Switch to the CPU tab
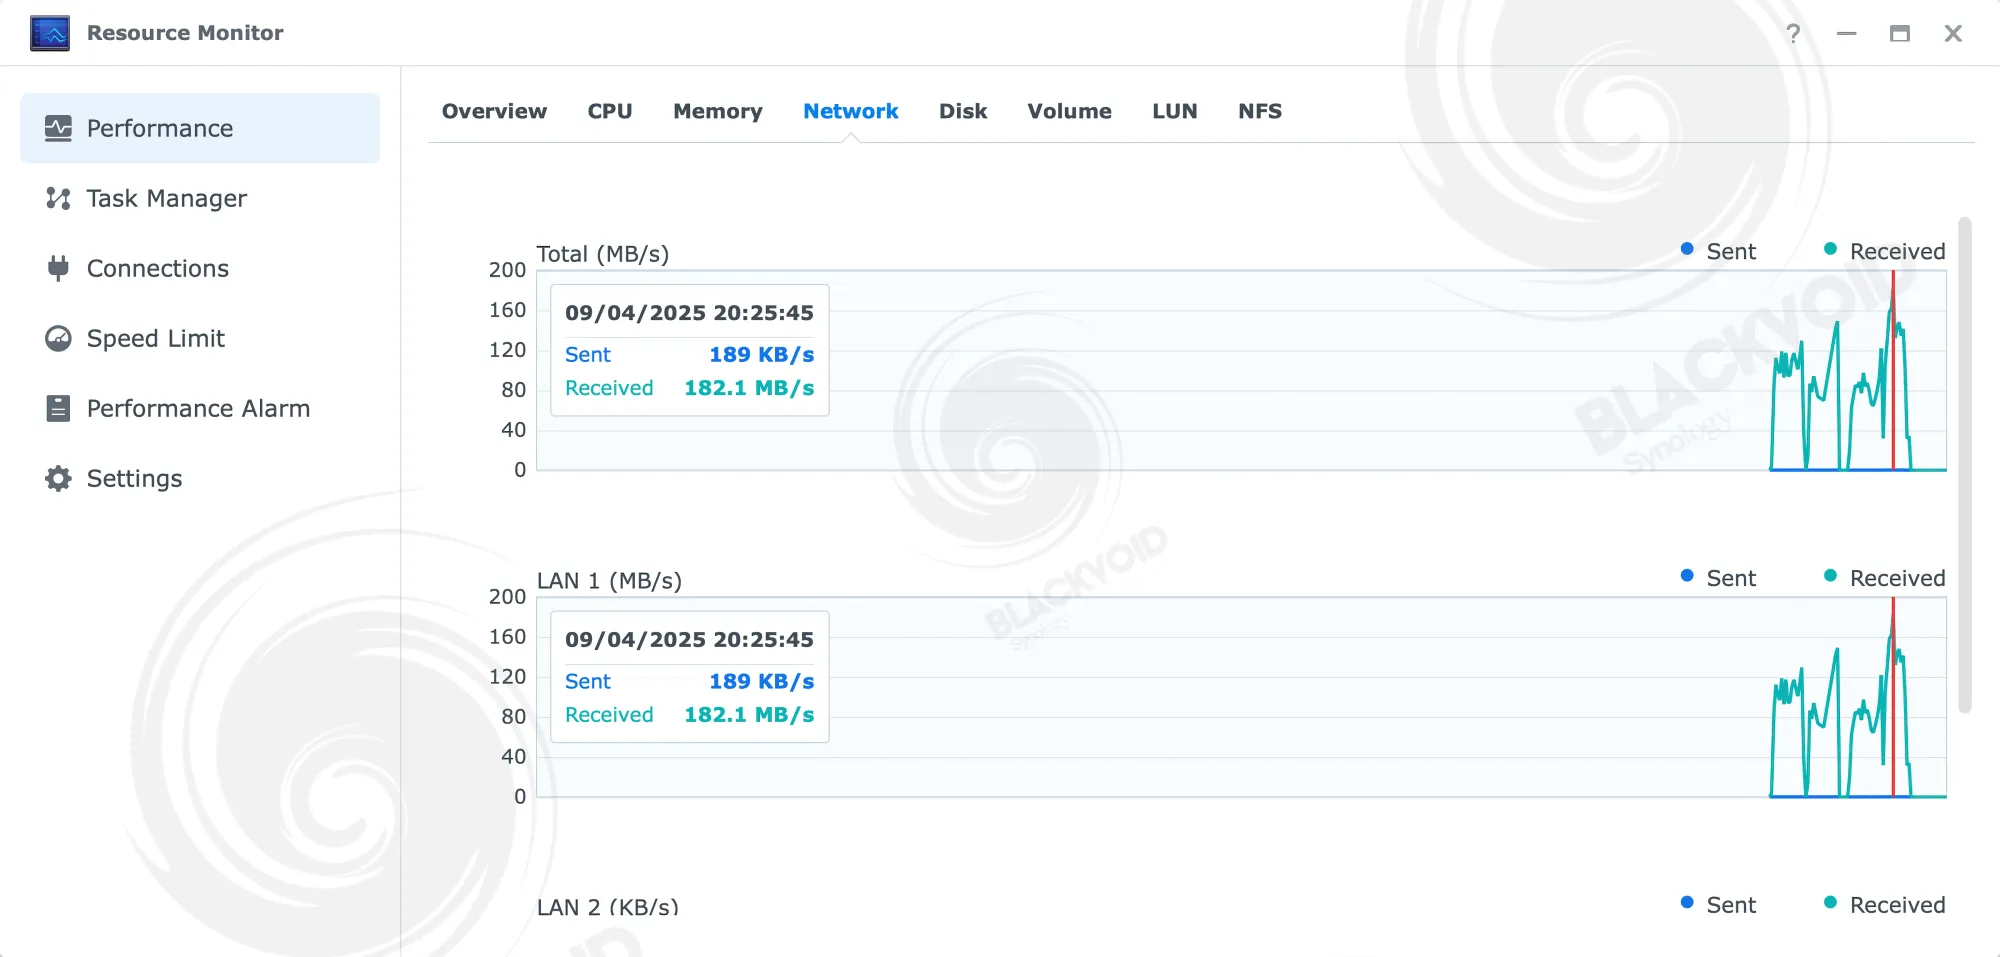Image resolution: width=2000 pixels, height=957 pixels. pyautogui.click(x=610, y=111)
